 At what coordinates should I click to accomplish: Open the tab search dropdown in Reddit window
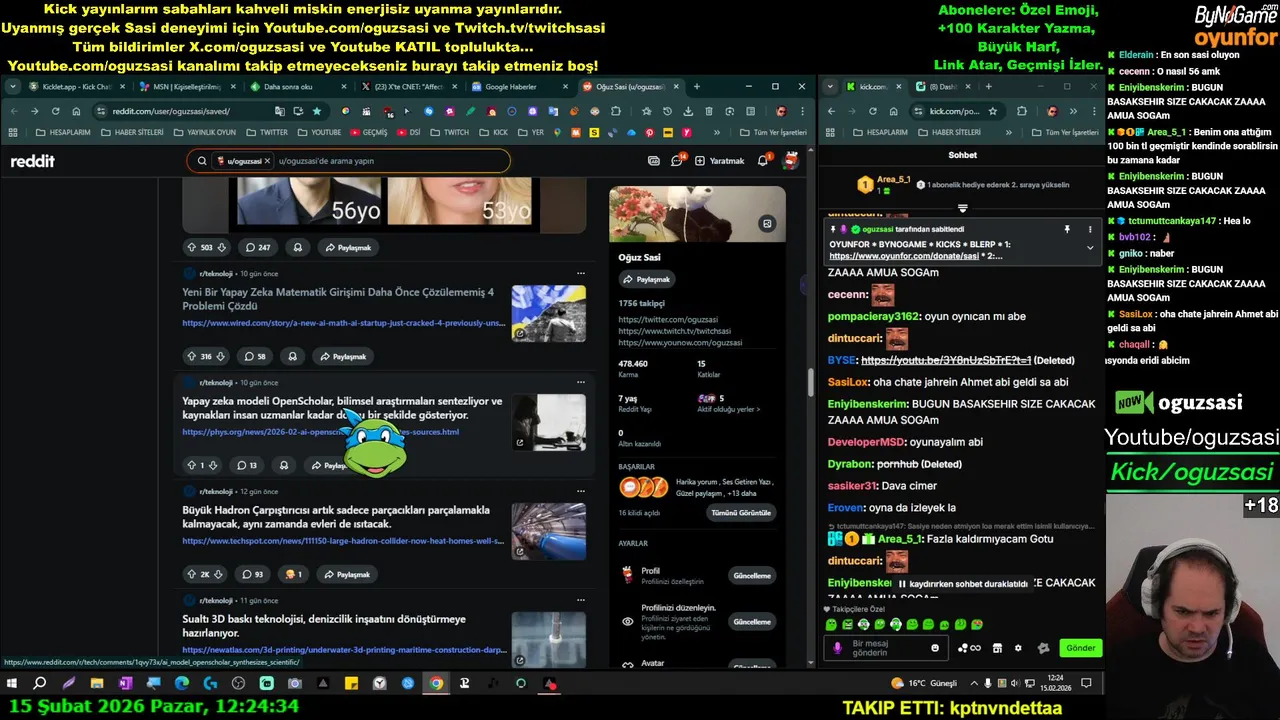[13, 87]
